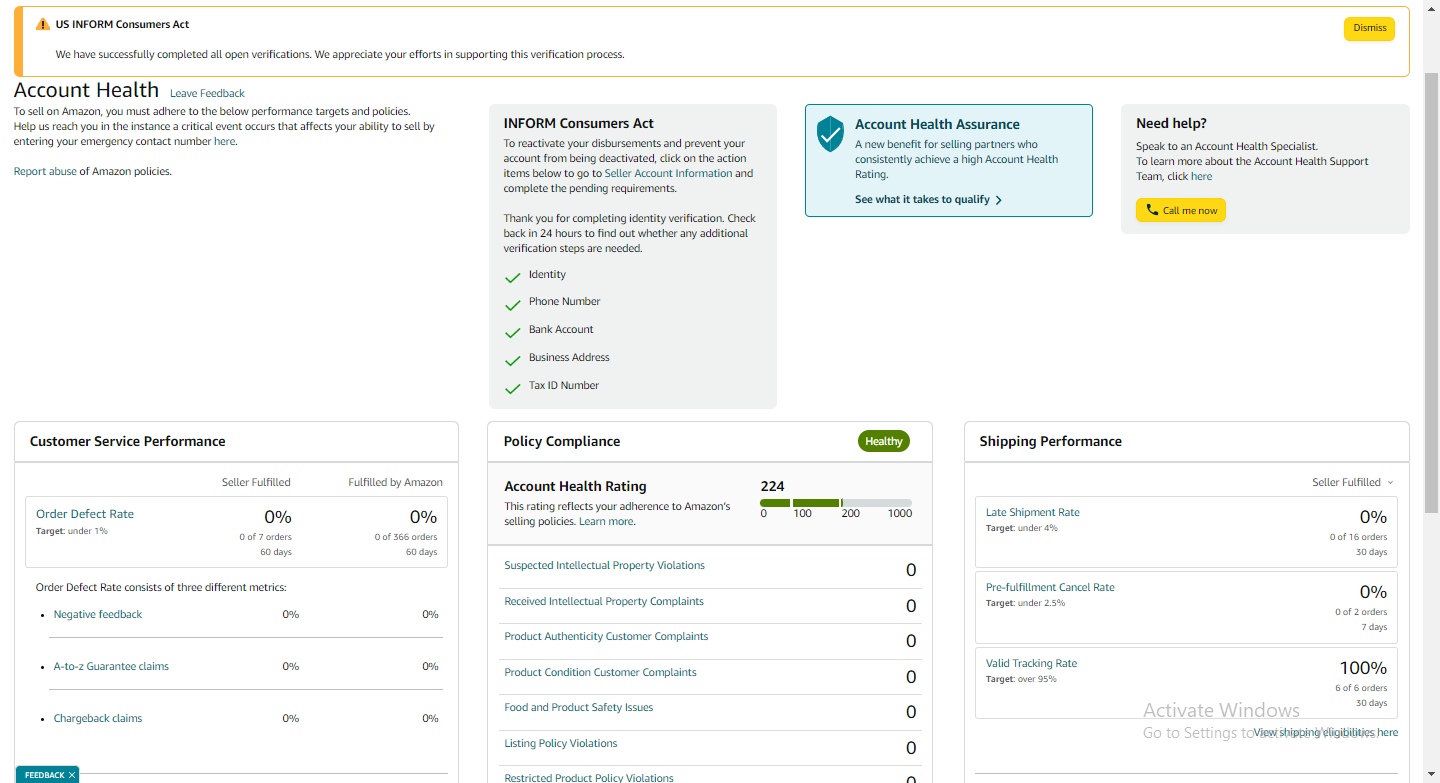Dismiss the US INFORM Consumers Act banner
This screenshot has width=1440, height=783.
point(1369,28)
